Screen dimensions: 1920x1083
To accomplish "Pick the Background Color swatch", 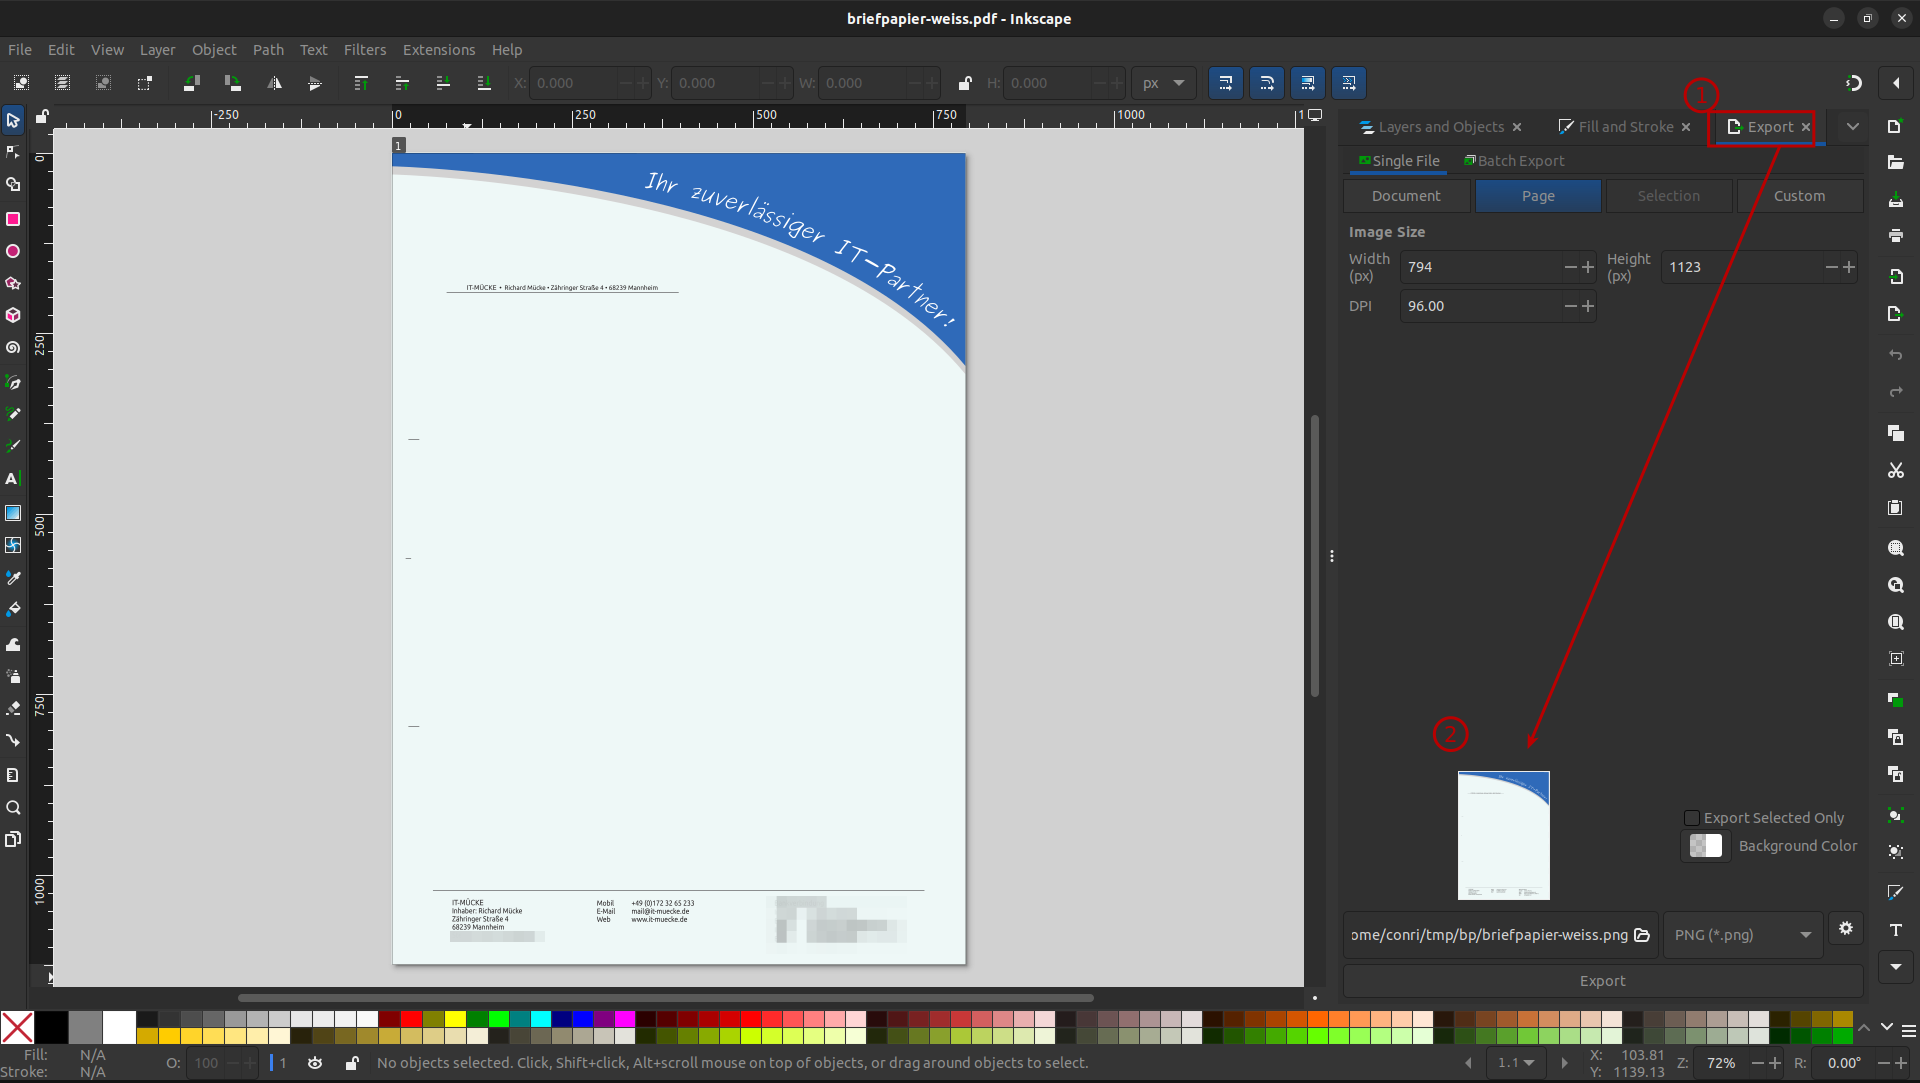I will (x=1705, y=846).
